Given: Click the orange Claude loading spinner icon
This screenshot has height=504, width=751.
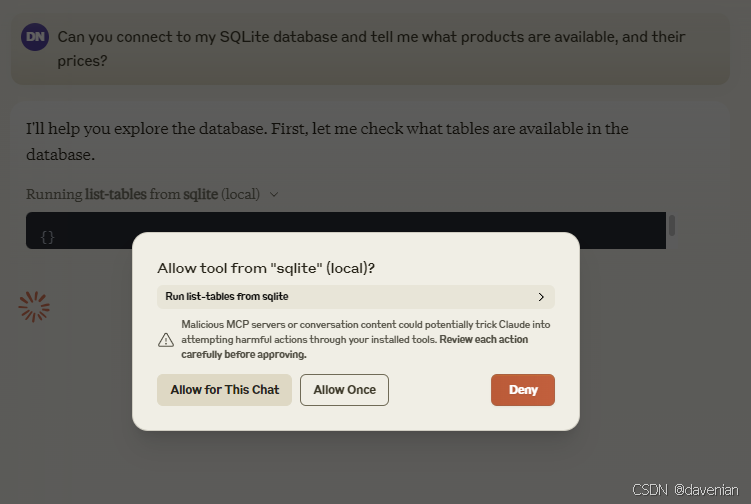Looking at the screenshot, I should coord(34,307).
